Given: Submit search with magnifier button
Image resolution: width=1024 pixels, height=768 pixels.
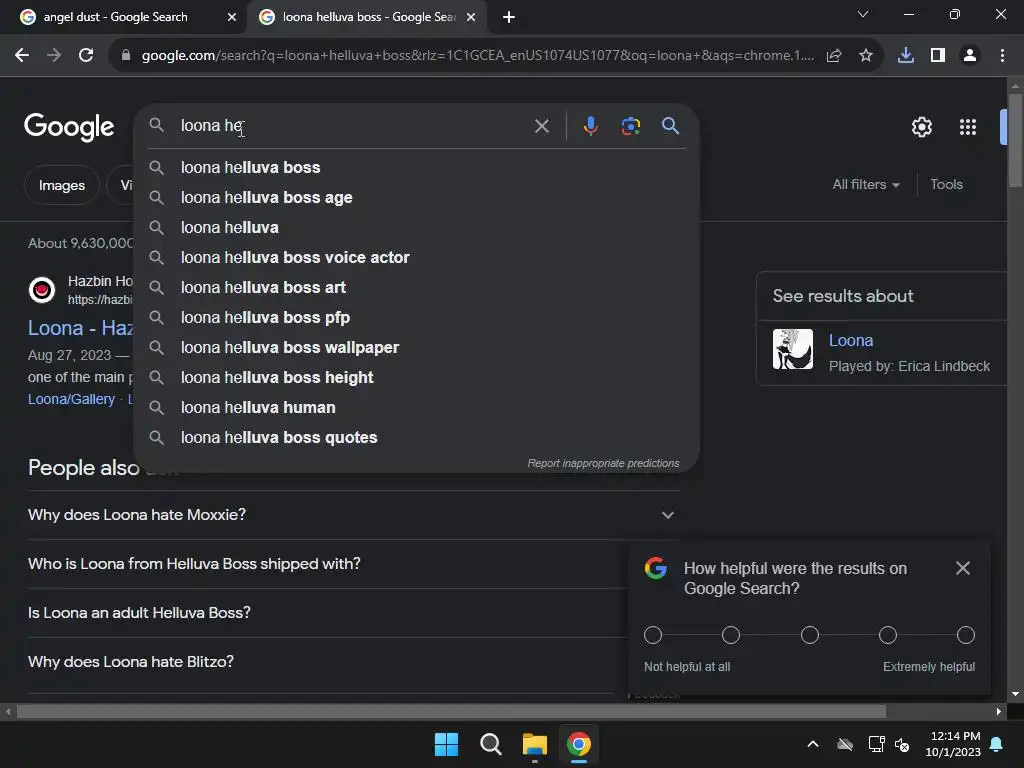Looking at the screenshot, I should (x=670, y=126).
